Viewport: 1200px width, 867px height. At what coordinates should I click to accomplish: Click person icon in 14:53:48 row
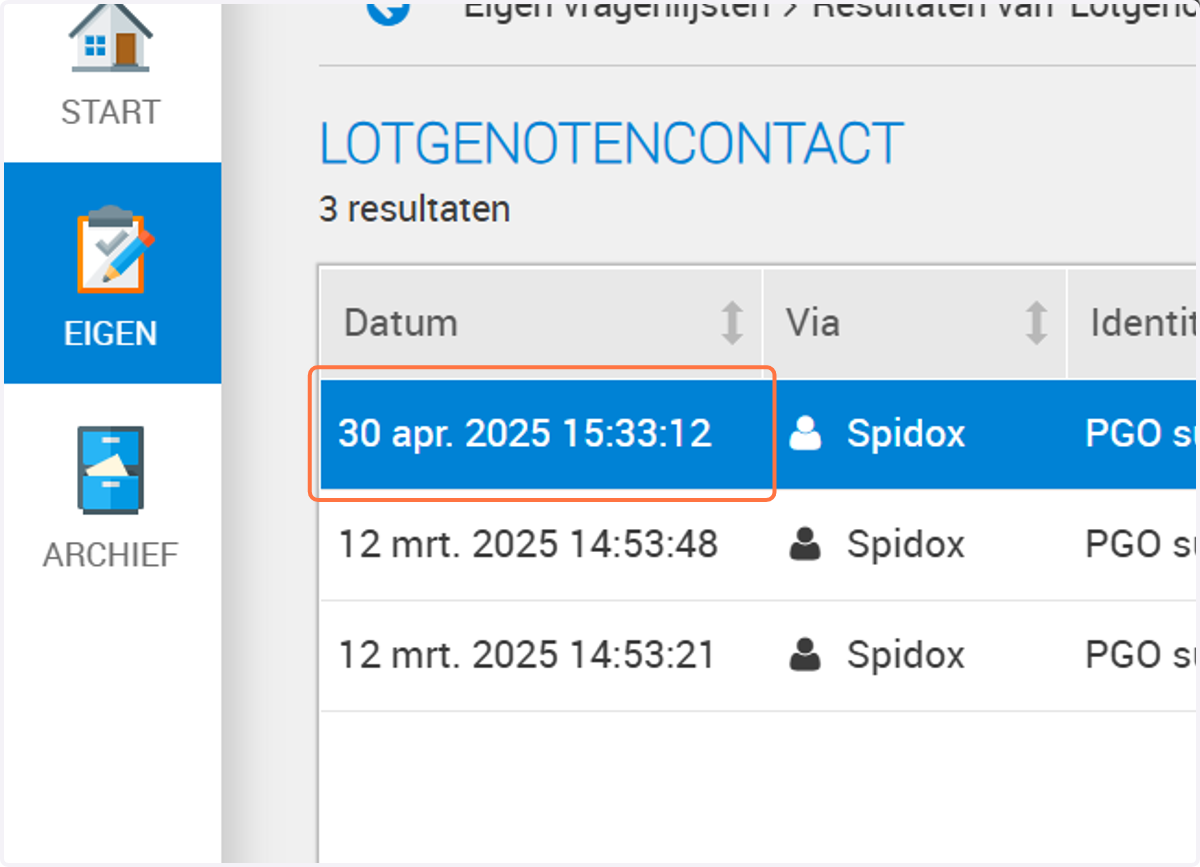coord(805,545)
